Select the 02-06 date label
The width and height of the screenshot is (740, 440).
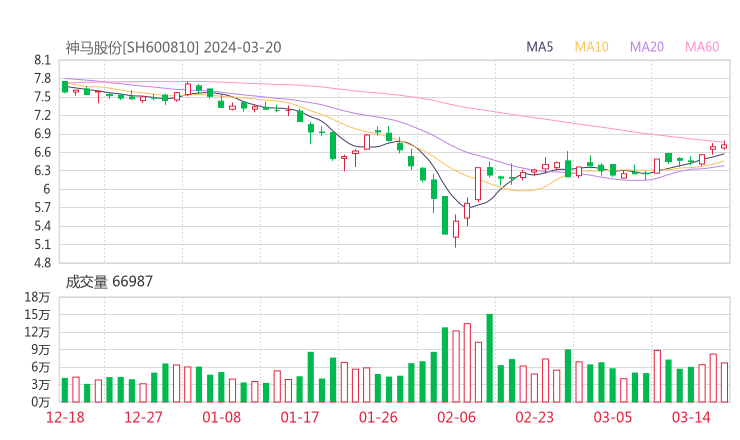[456, 417]
